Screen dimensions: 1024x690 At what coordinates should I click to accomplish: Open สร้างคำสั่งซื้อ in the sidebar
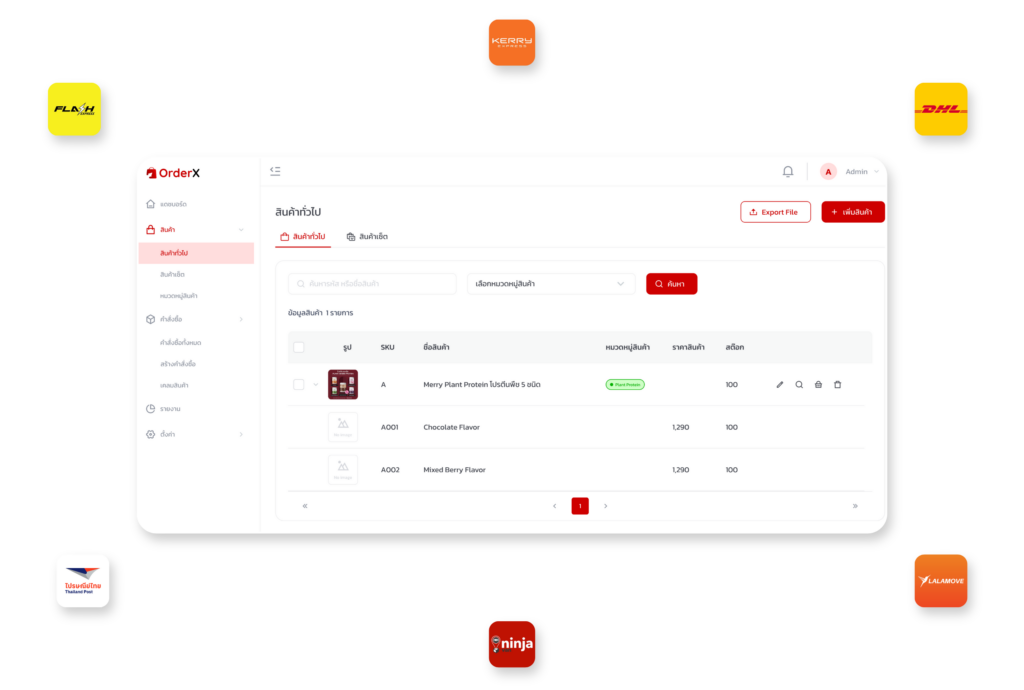(x=178, y=364)
